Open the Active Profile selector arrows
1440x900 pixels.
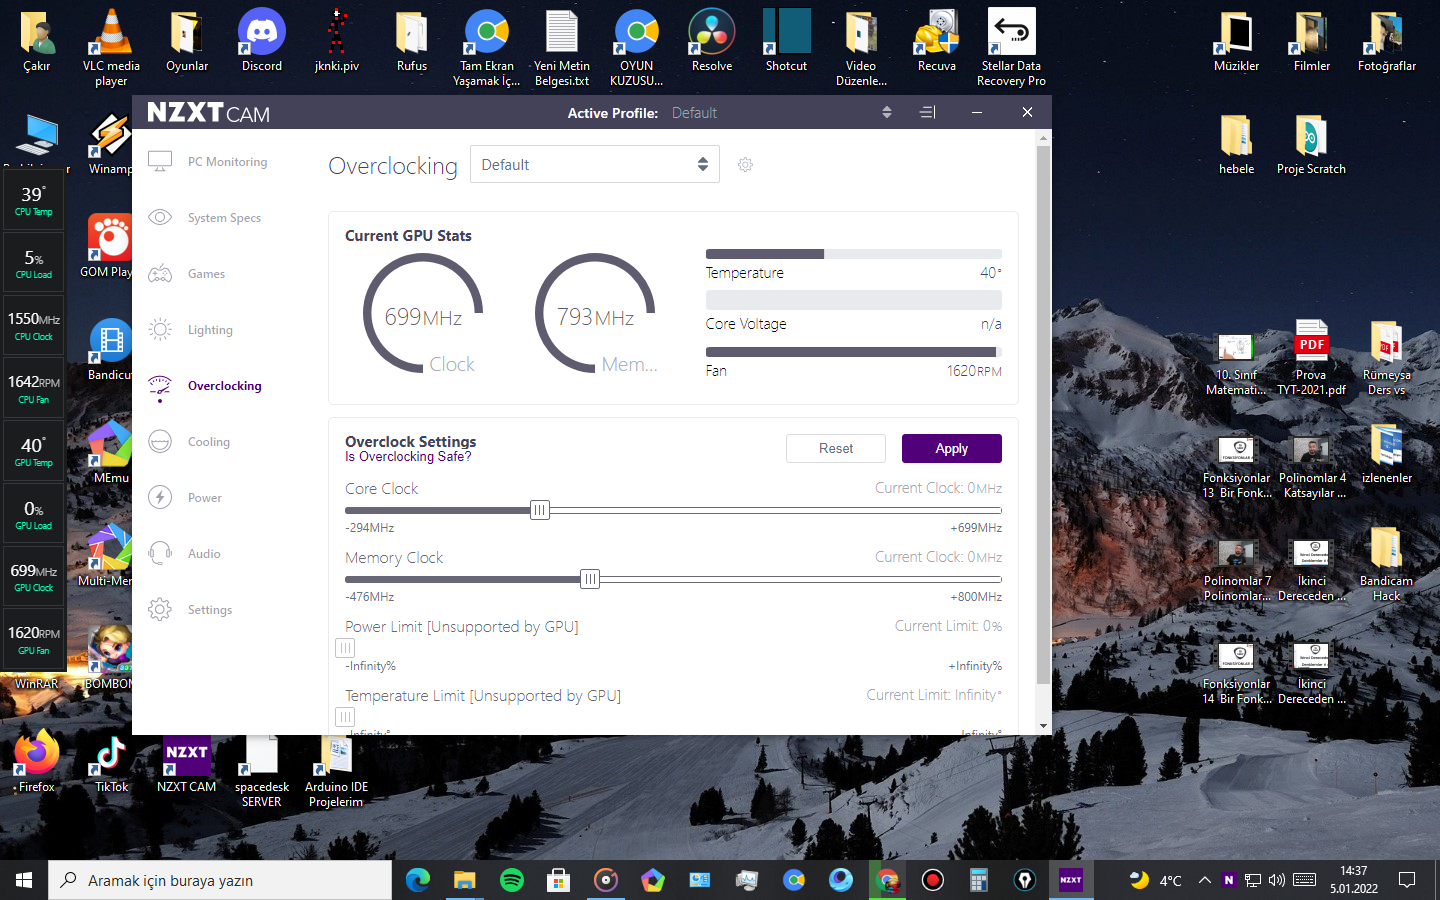[886, 113]
